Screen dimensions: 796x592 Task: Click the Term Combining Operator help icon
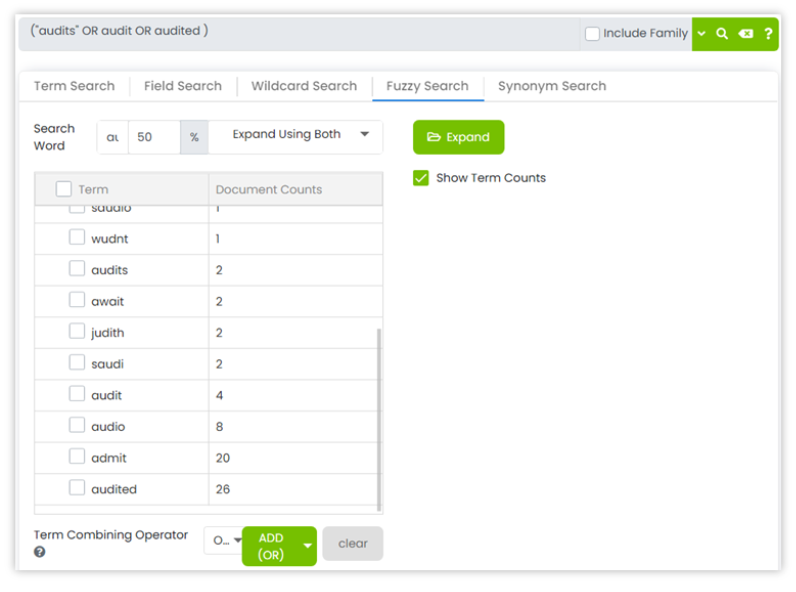(40, 551)
